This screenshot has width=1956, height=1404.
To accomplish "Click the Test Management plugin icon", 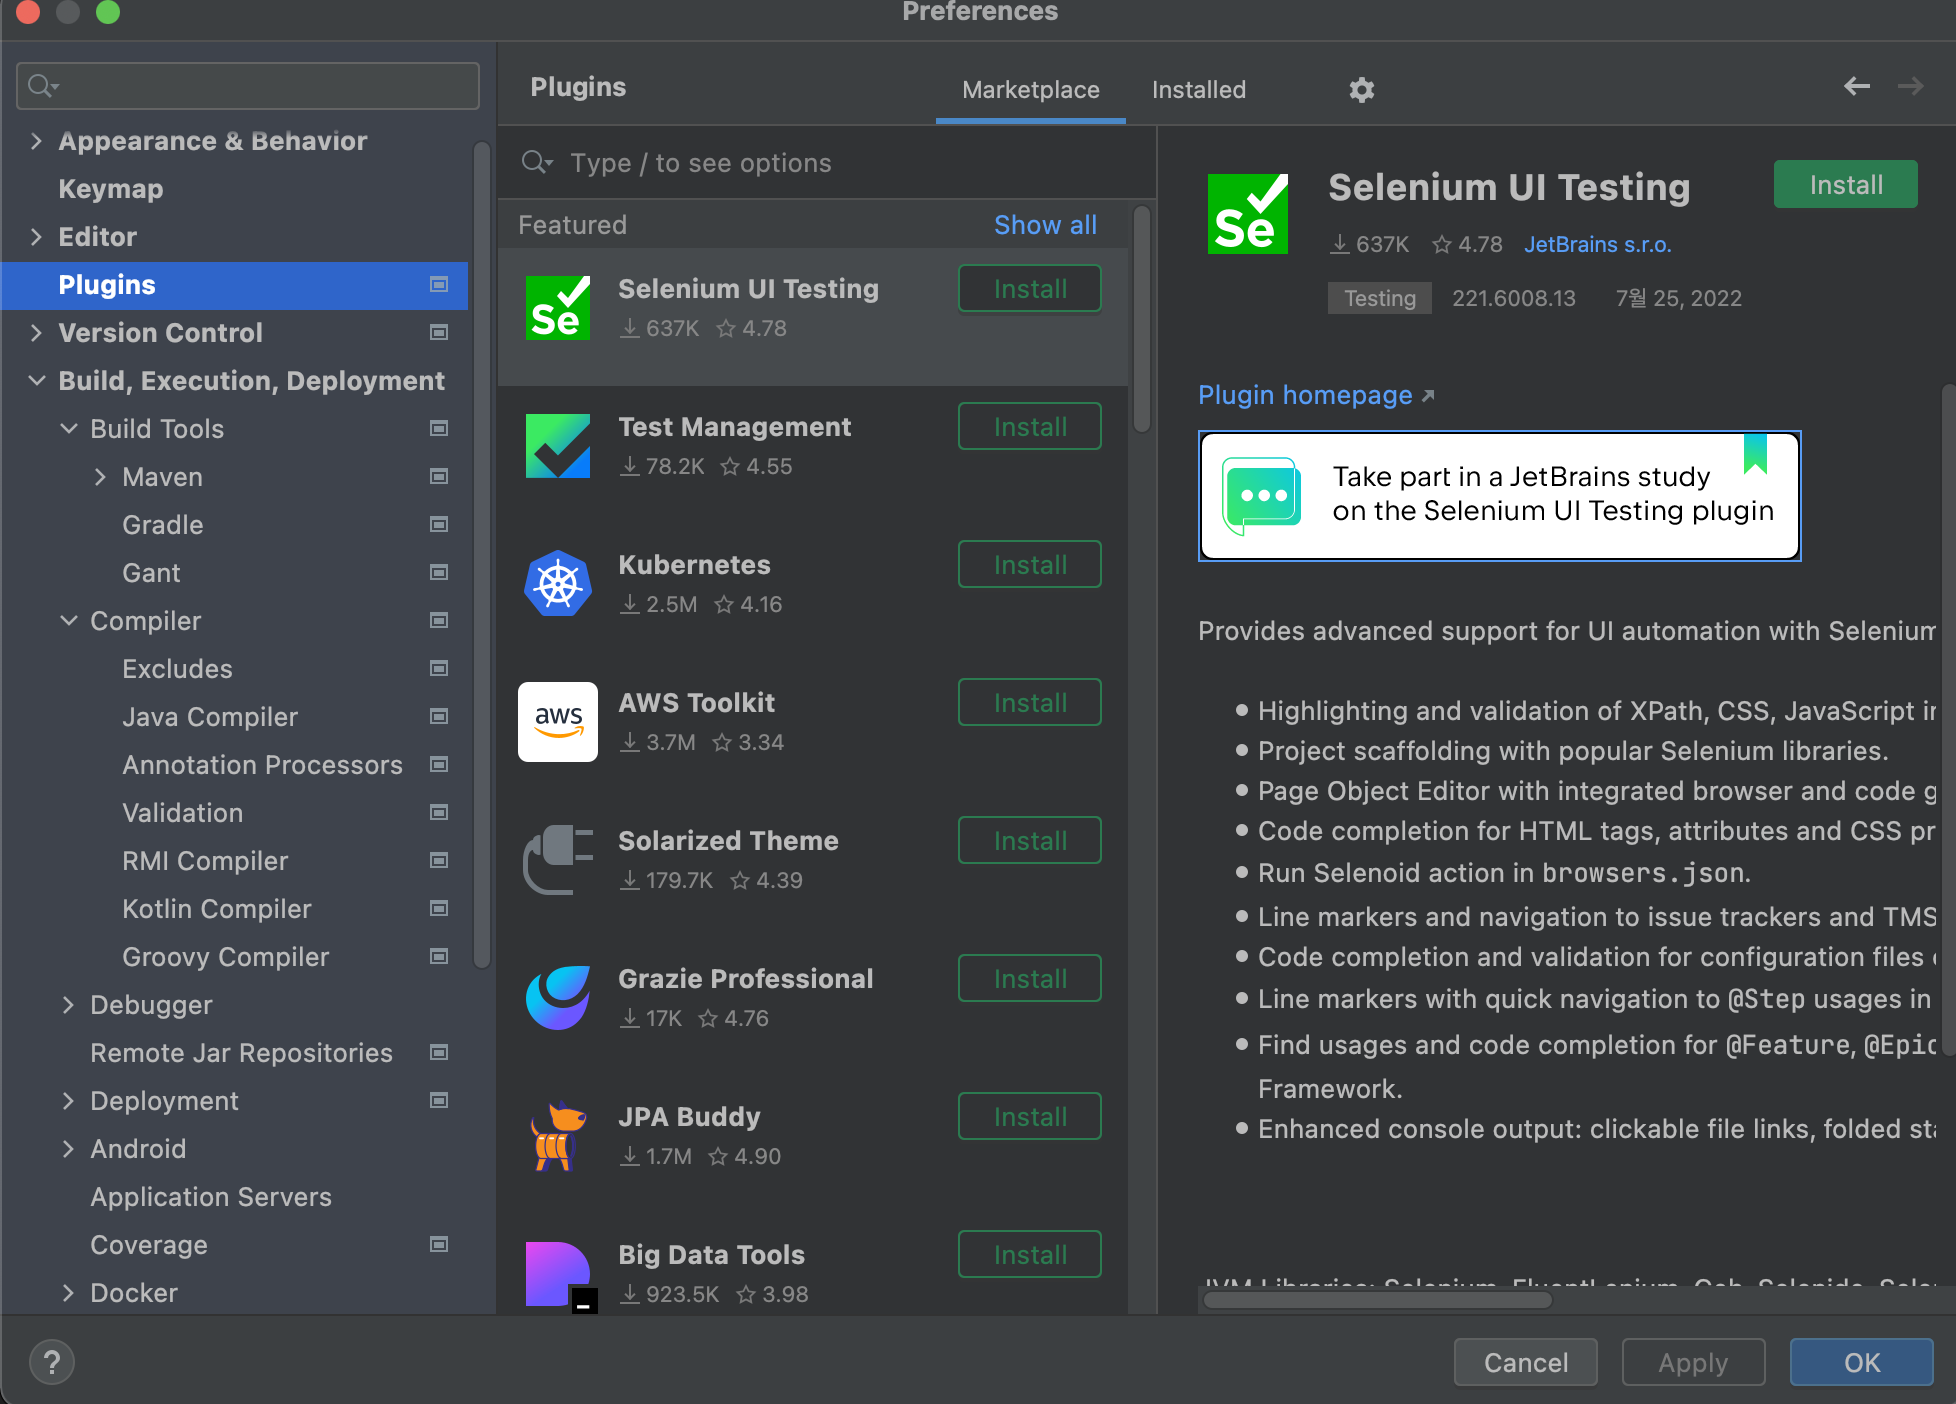I will point(558,446).
